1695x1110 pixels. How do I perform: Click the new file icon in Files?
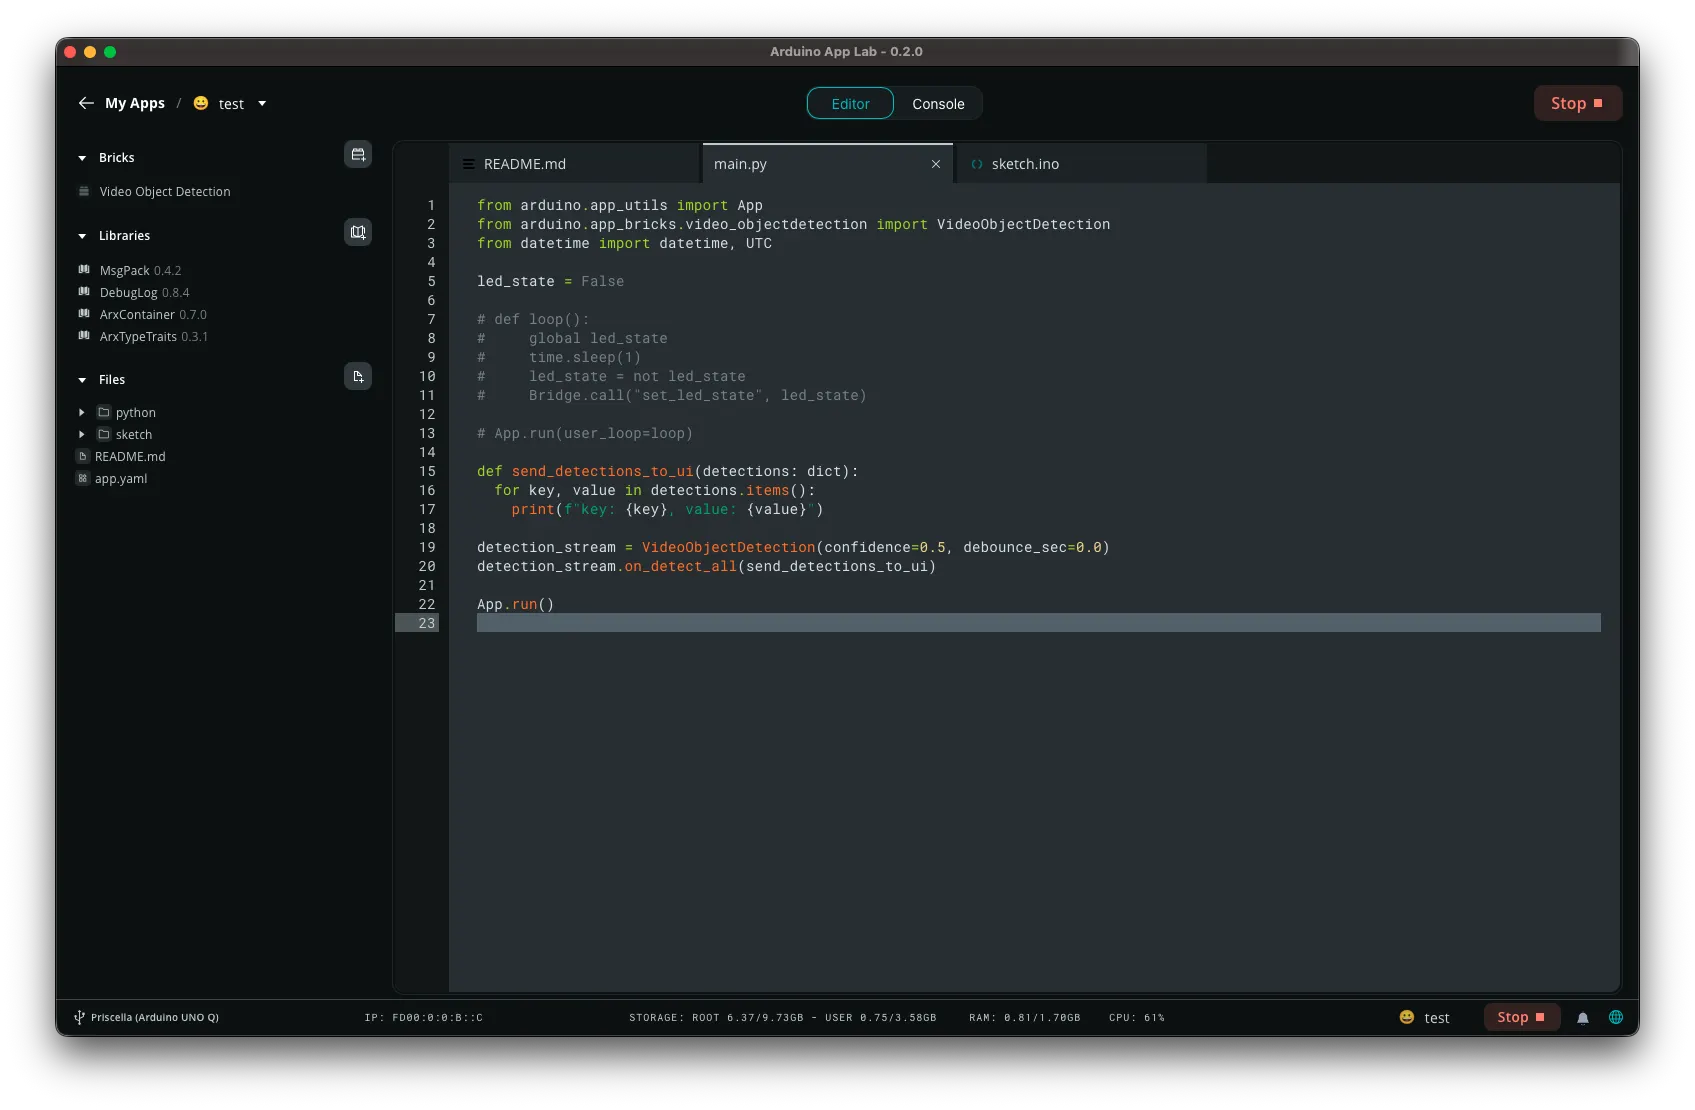click(358, 377)
